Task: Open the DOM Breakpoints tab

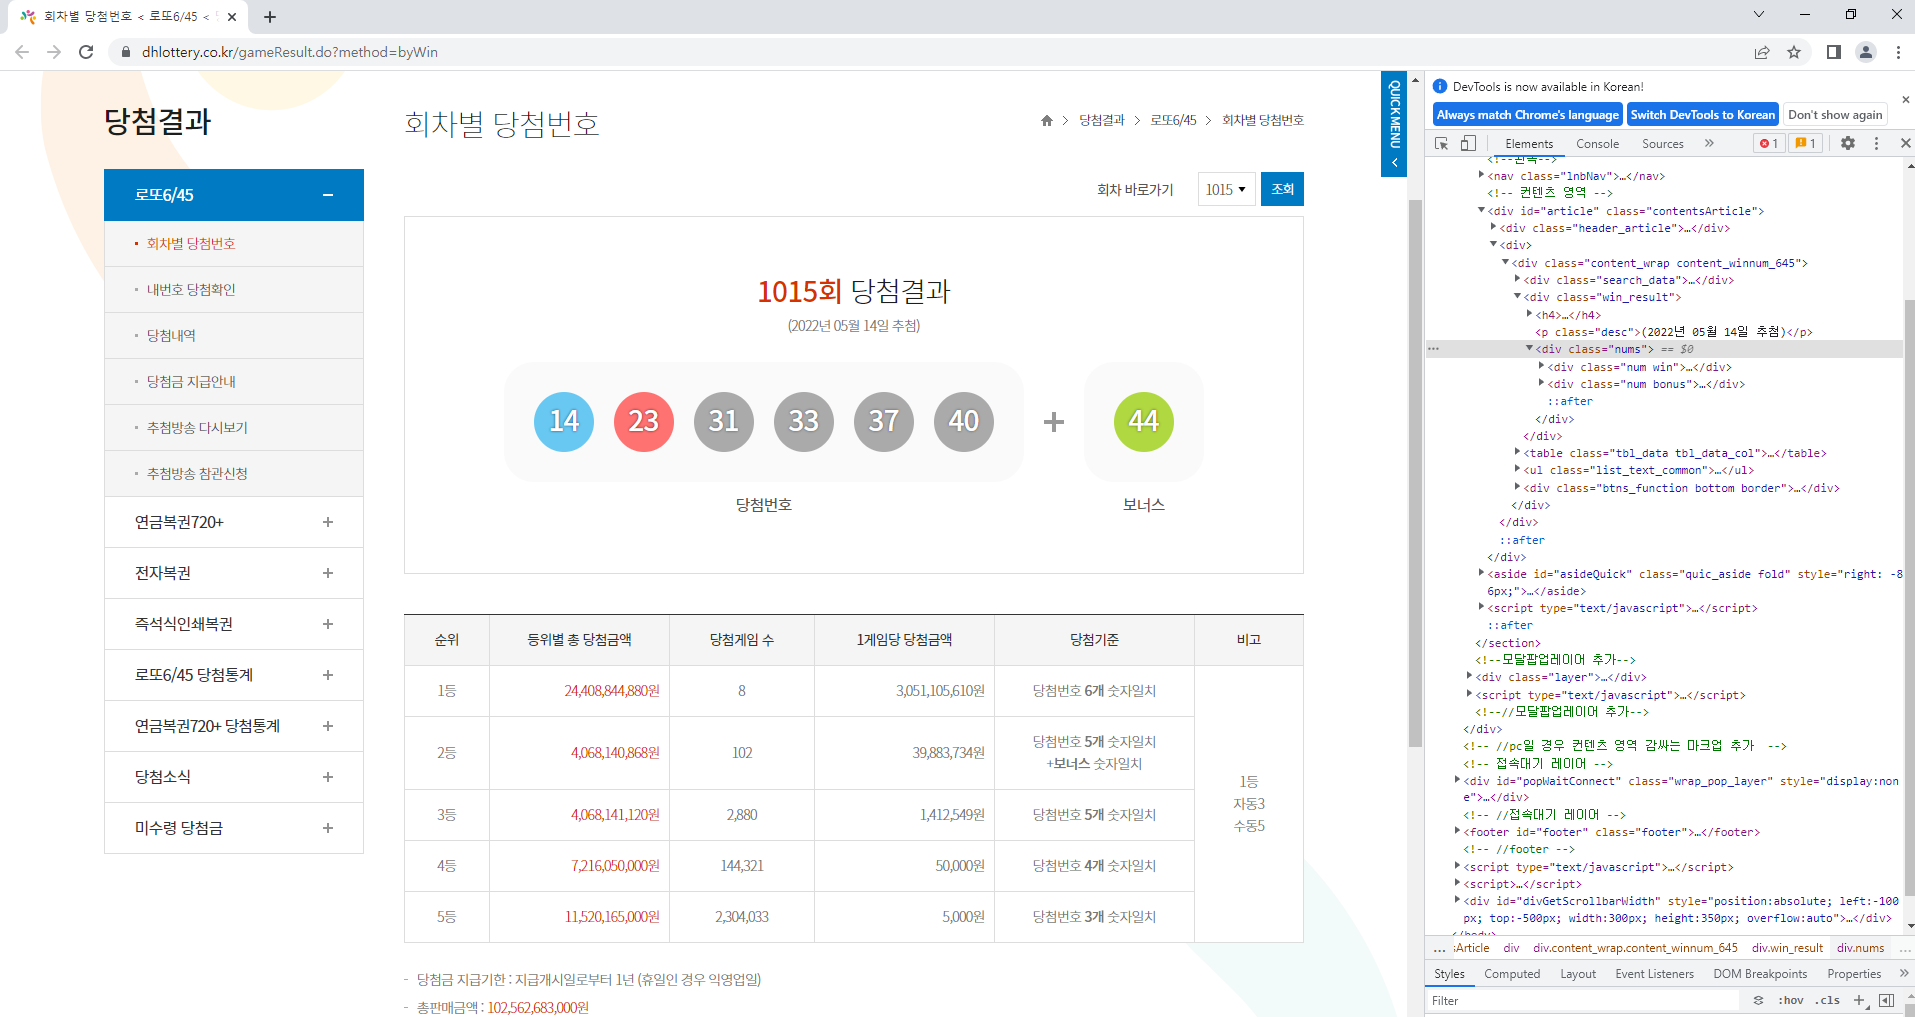Action: (1760, 974)
